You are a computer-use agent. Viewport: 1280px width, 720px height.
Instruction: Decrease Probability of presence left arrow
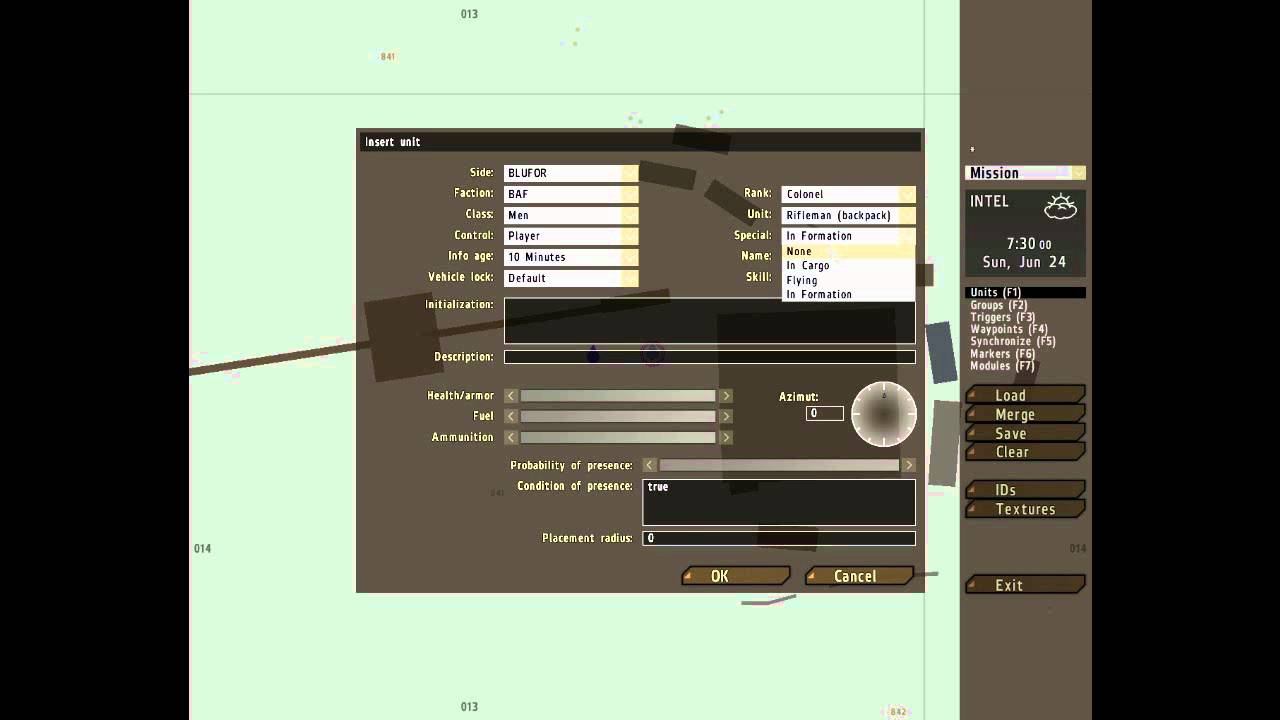click(650, 465)
